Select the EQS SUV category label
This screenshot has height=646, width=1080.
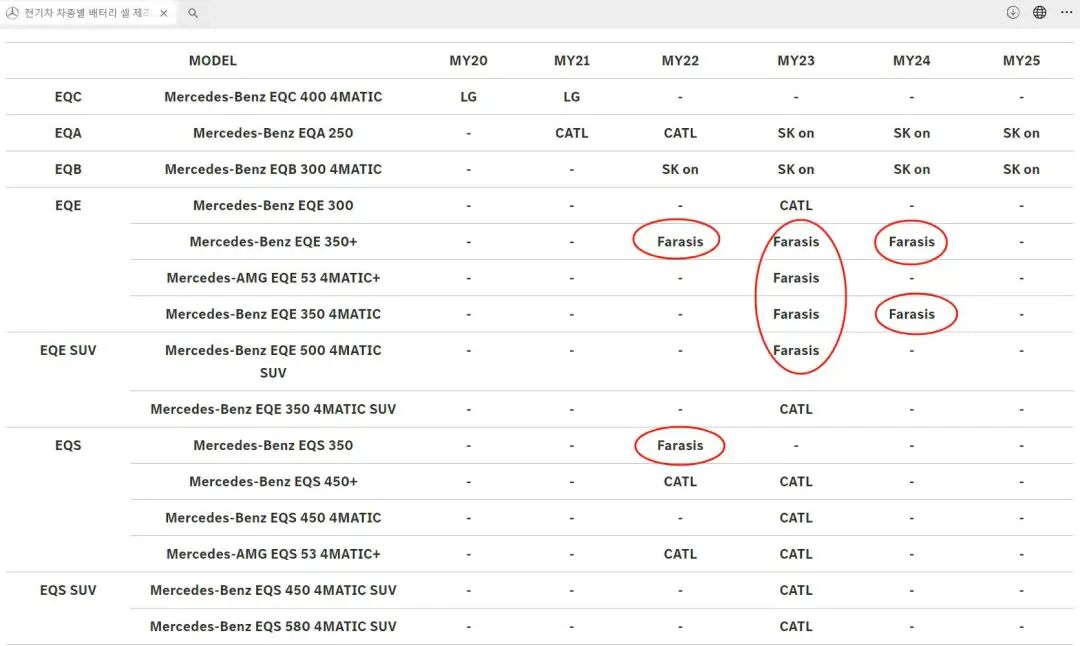click(x=68, y=590)
